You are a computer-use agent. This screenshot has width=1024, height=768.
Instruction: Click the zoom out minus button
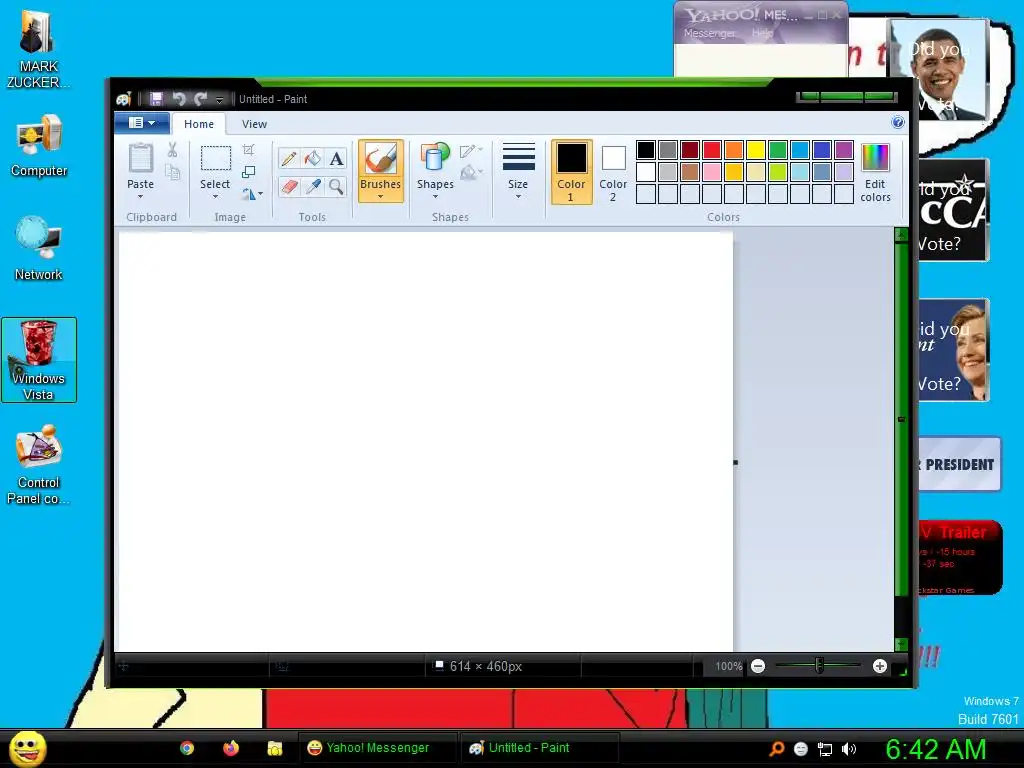tap(758, 666)
